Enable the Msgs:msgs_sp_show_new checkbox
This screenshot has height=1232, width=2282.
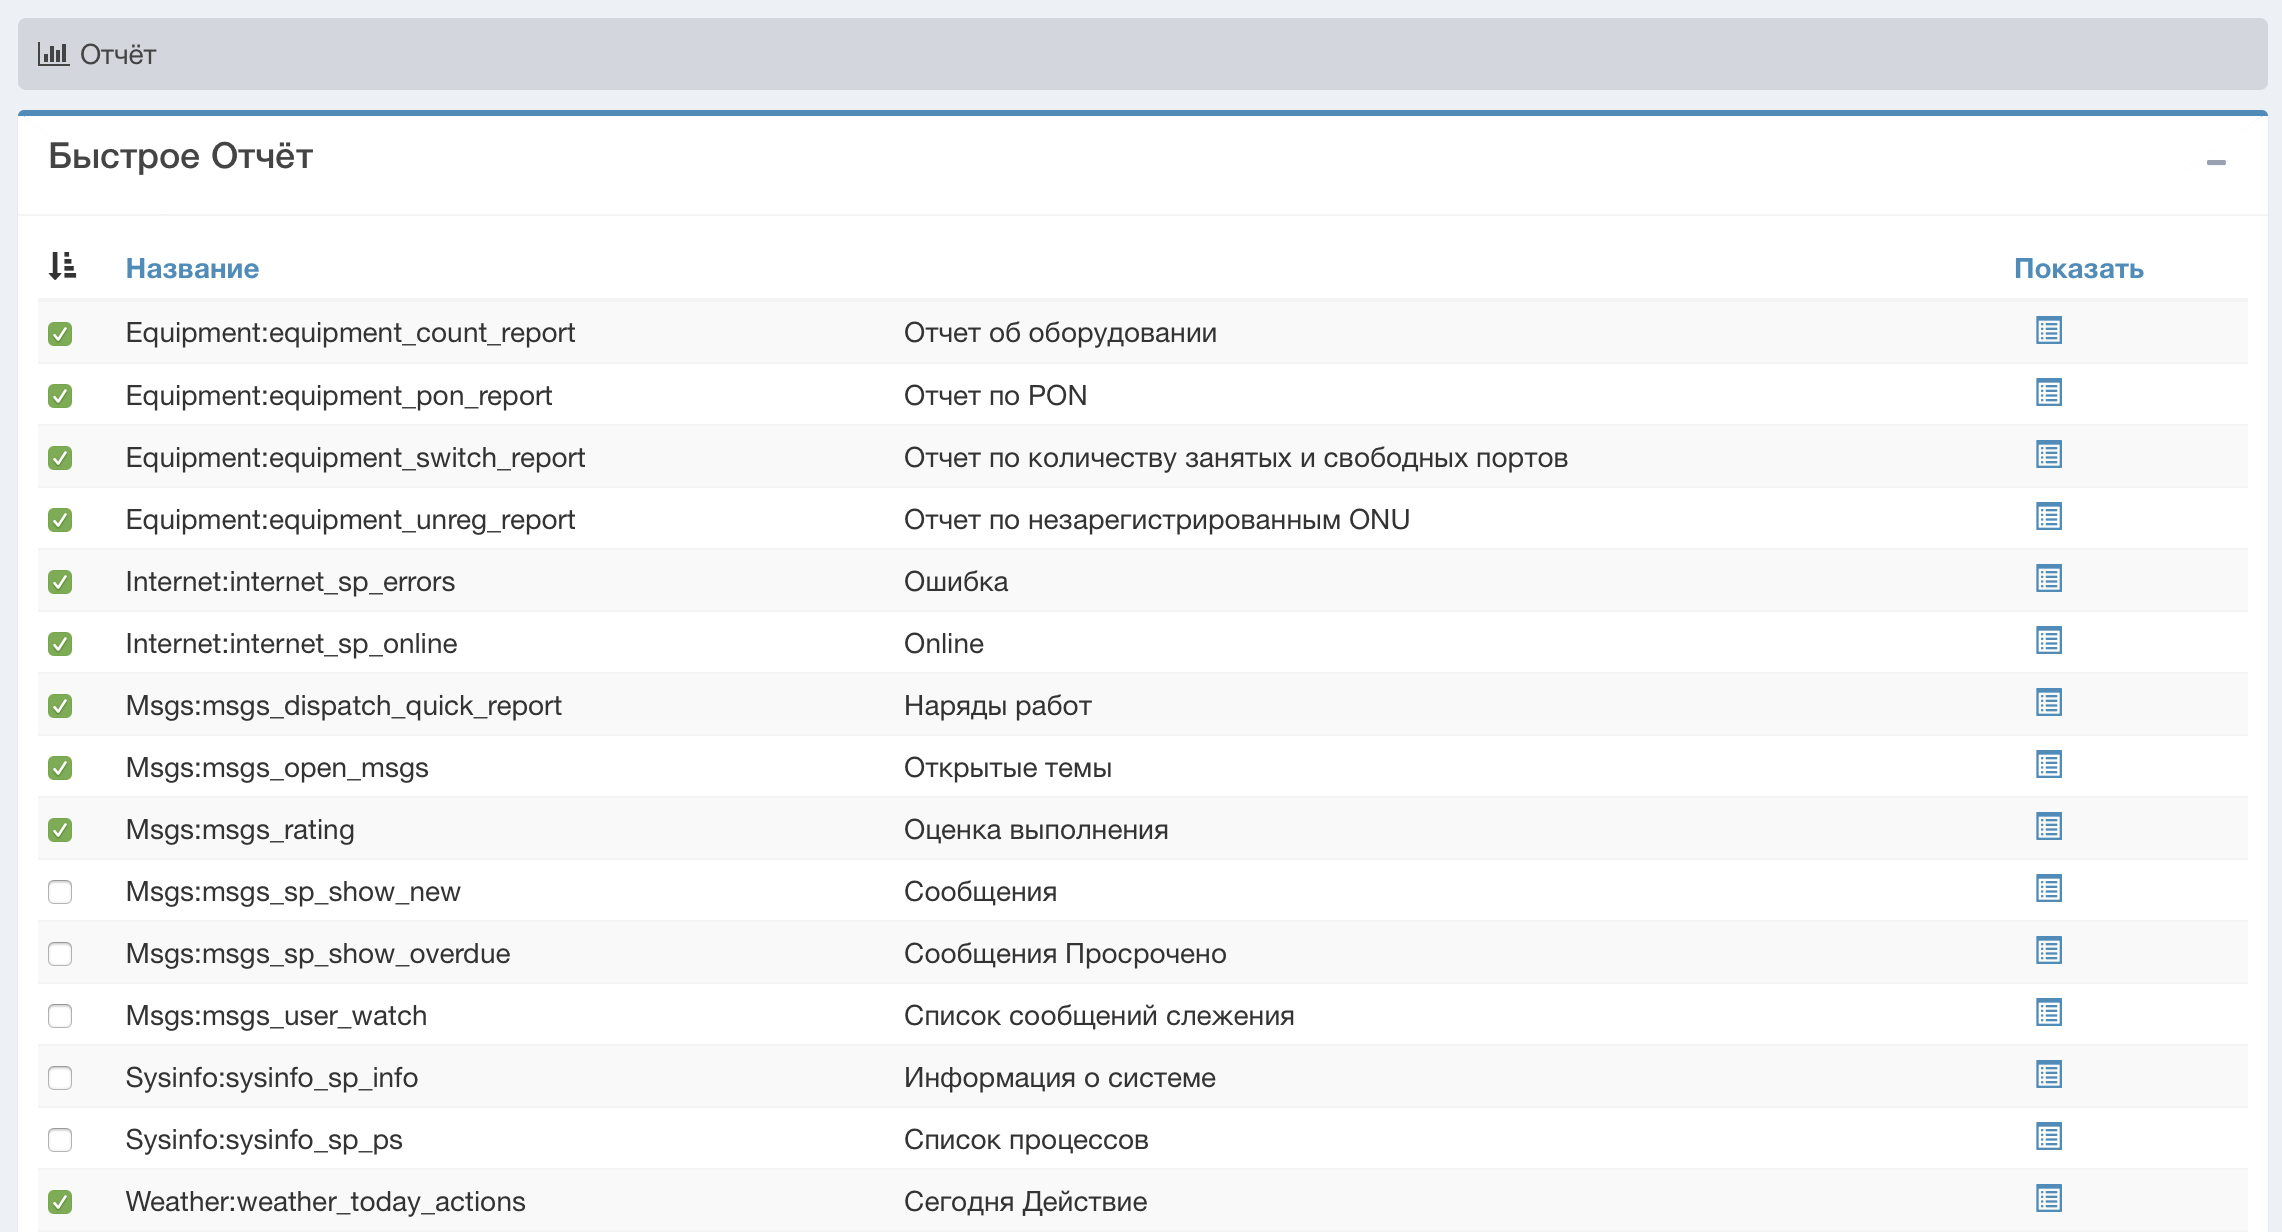[60, 892]
